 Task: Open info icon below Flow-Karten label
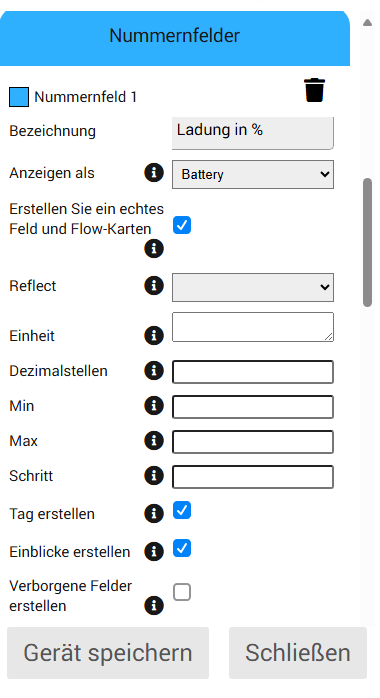(154, 248)
